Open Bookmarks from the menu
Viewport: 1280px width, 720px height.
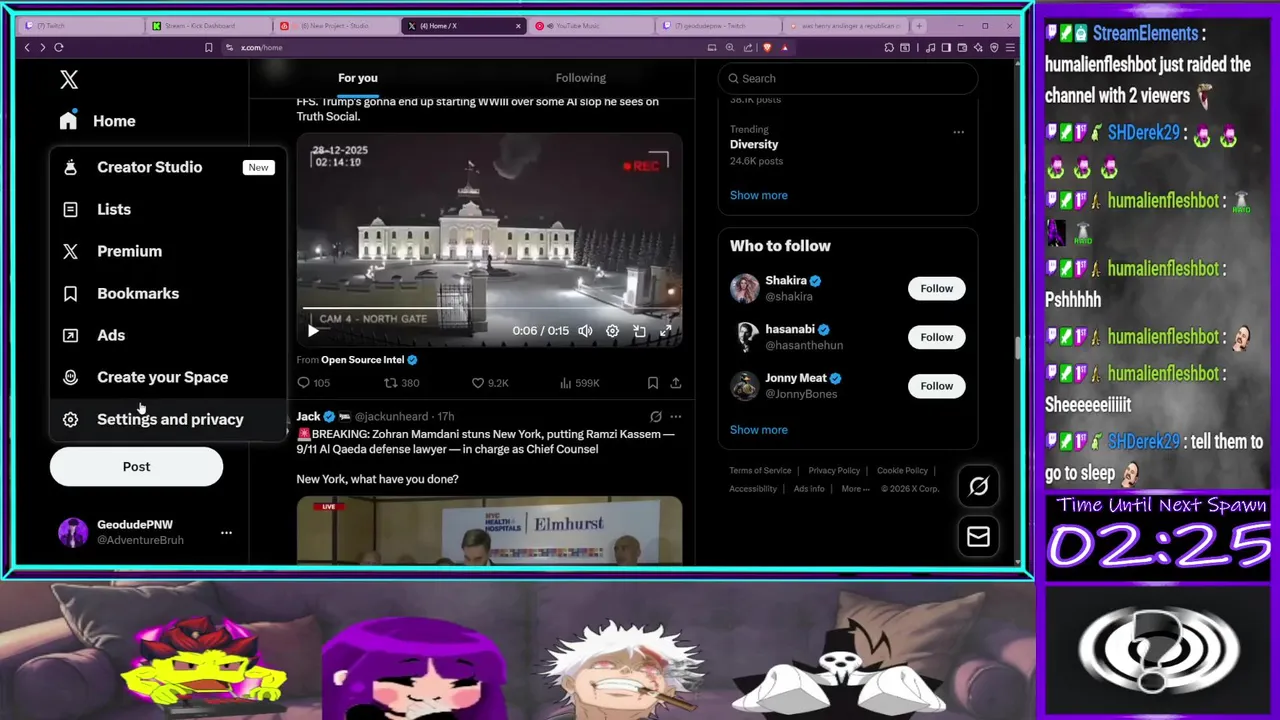coord(168,293)
